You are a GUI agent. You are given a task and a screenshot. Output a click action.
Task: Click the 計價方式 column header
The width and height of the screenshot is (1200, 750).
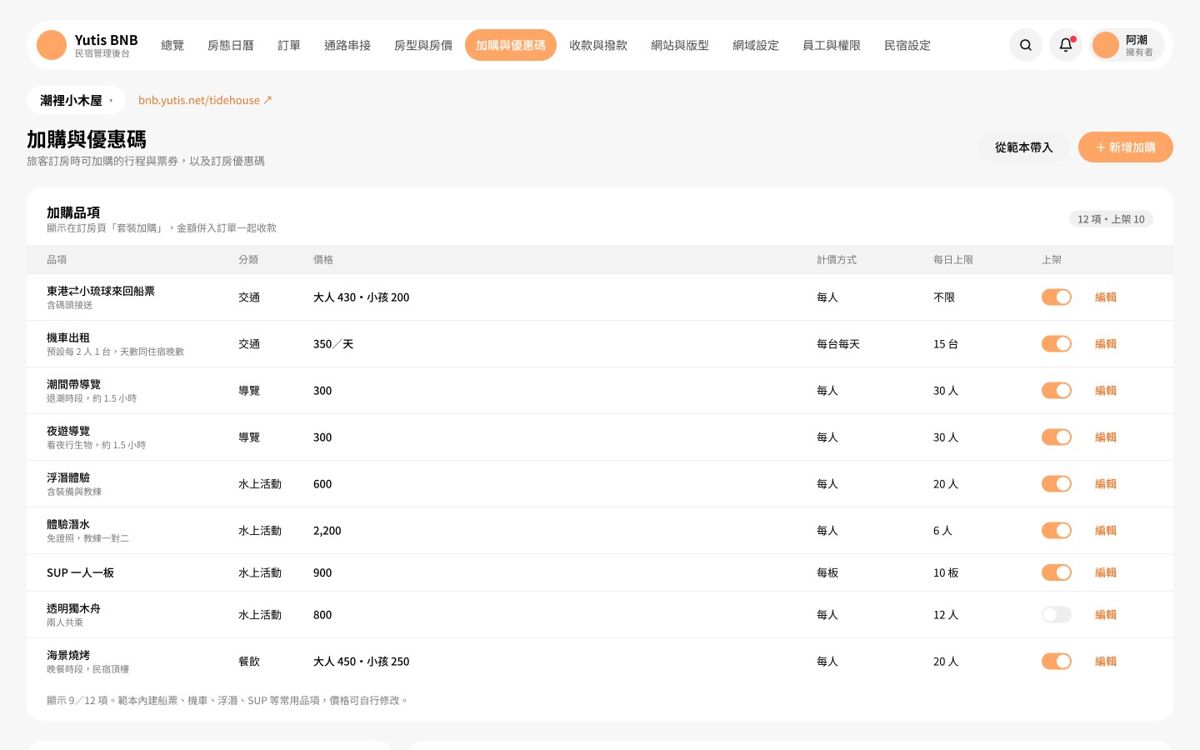tap(837, 260)
